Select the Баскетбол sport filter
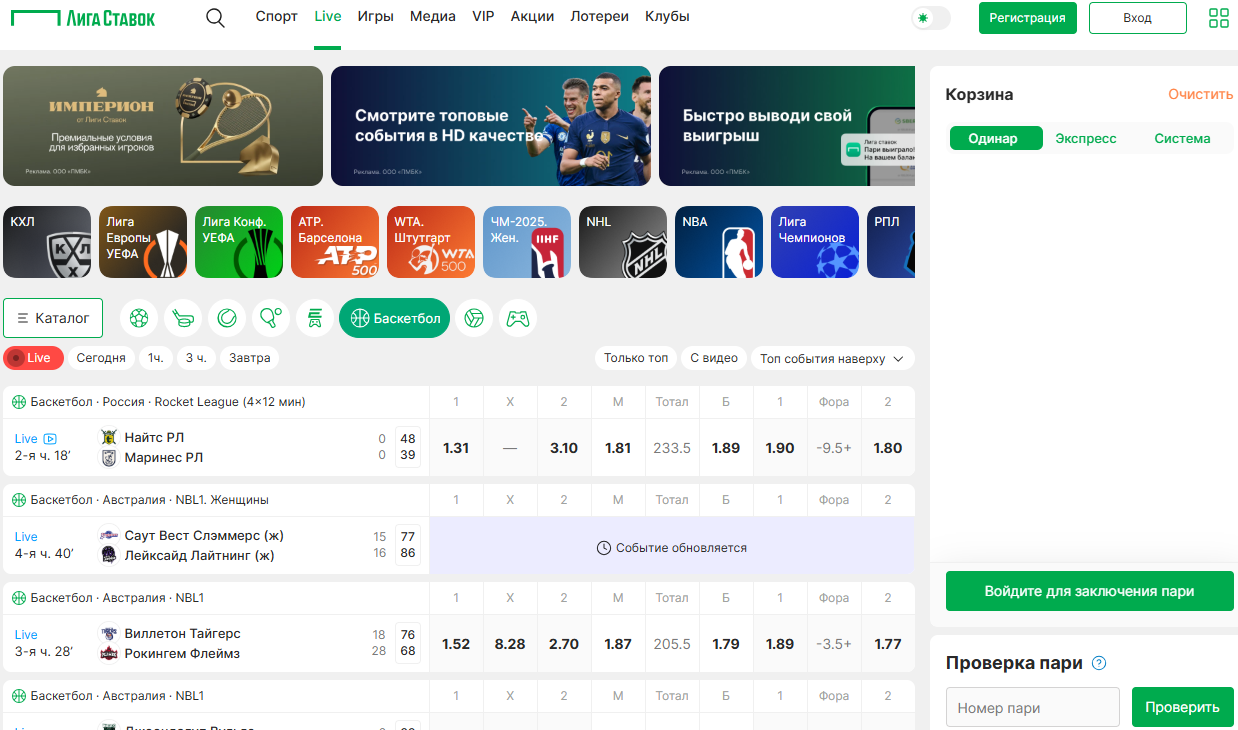This screenshot has width=1238, height=730. click(x=394, y=318)
